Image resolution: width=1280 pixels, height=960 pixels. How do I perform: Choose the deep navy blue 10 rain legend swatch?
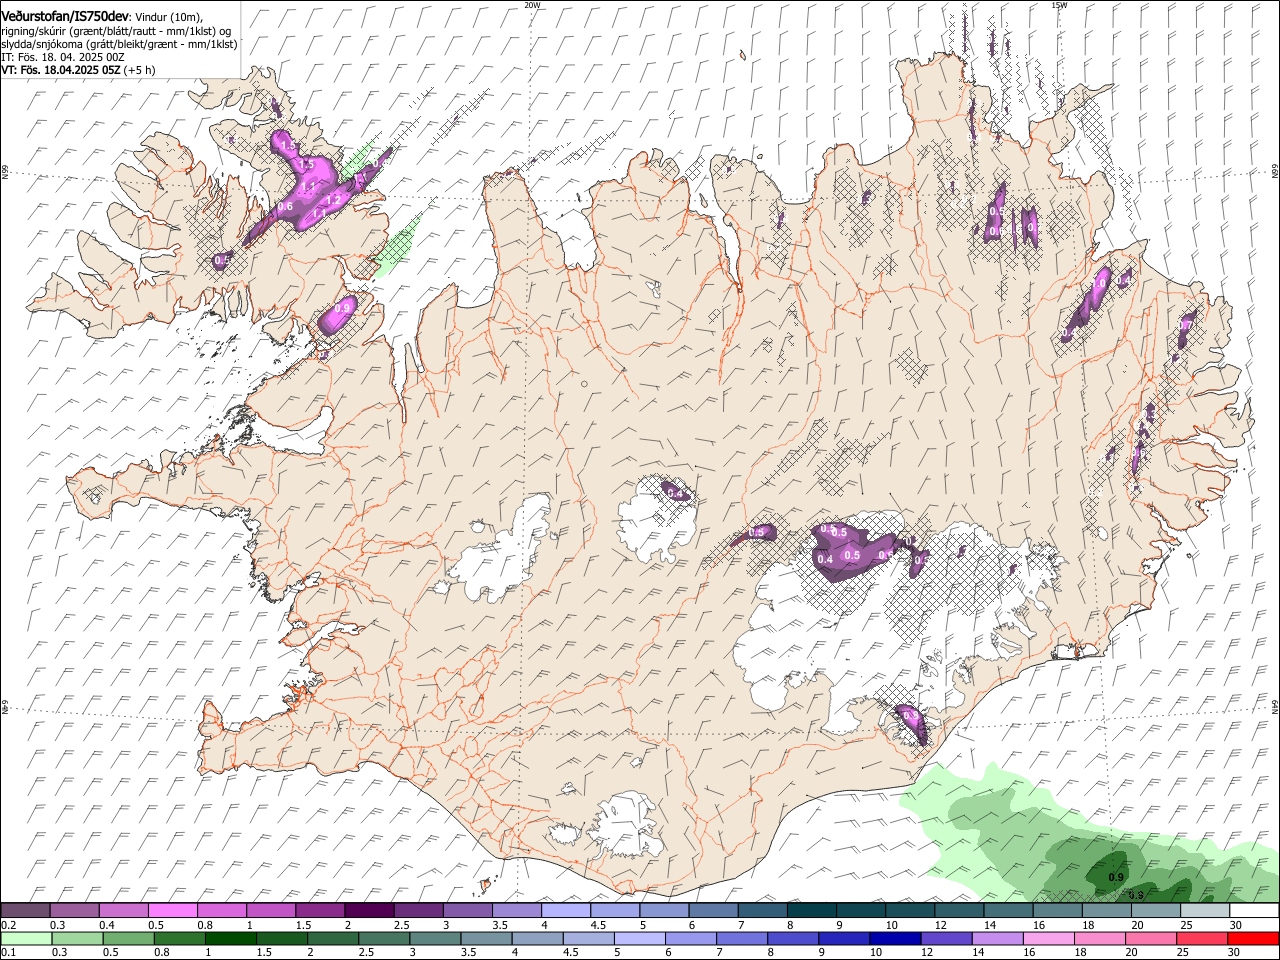point(895,938)
